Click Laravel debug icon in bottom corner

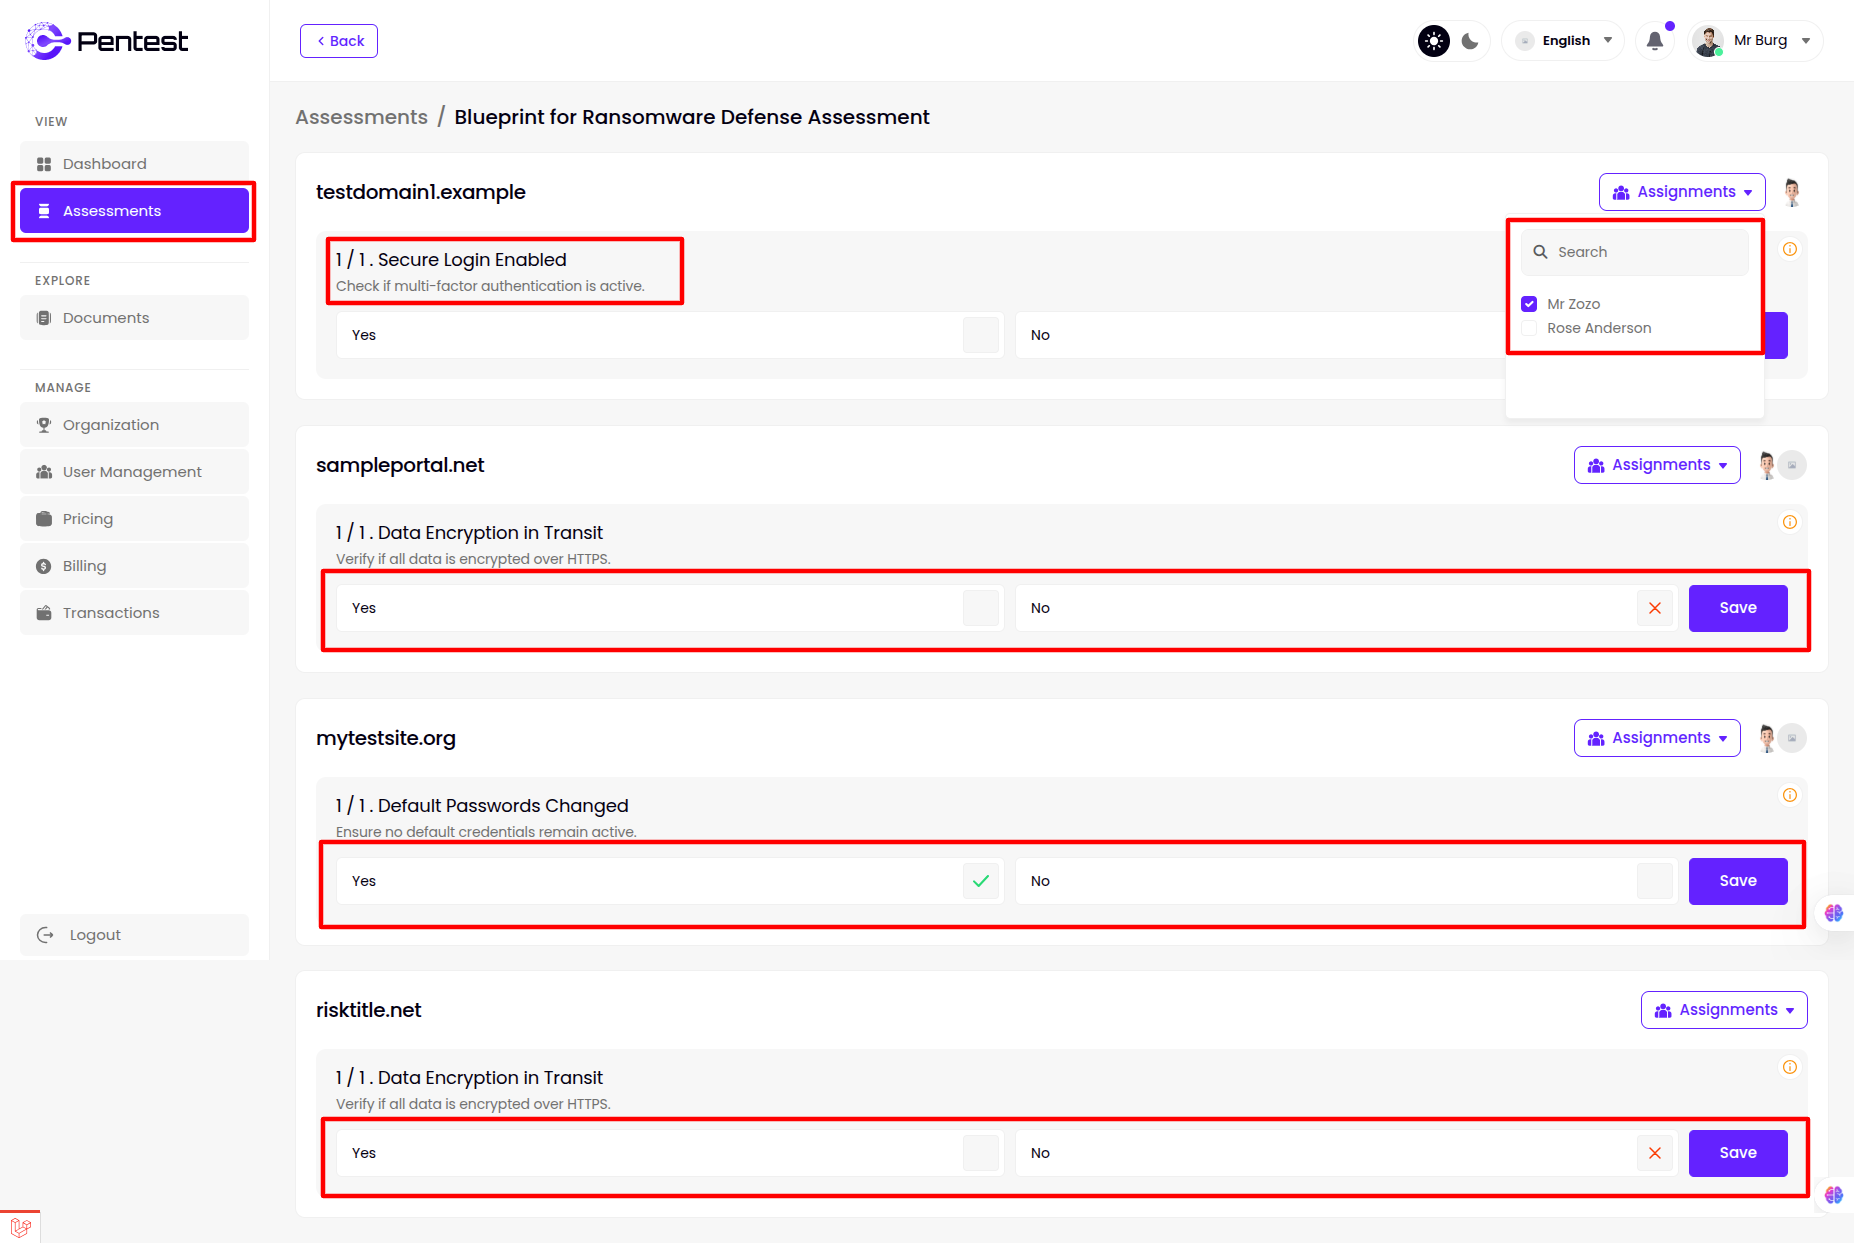20,1227
